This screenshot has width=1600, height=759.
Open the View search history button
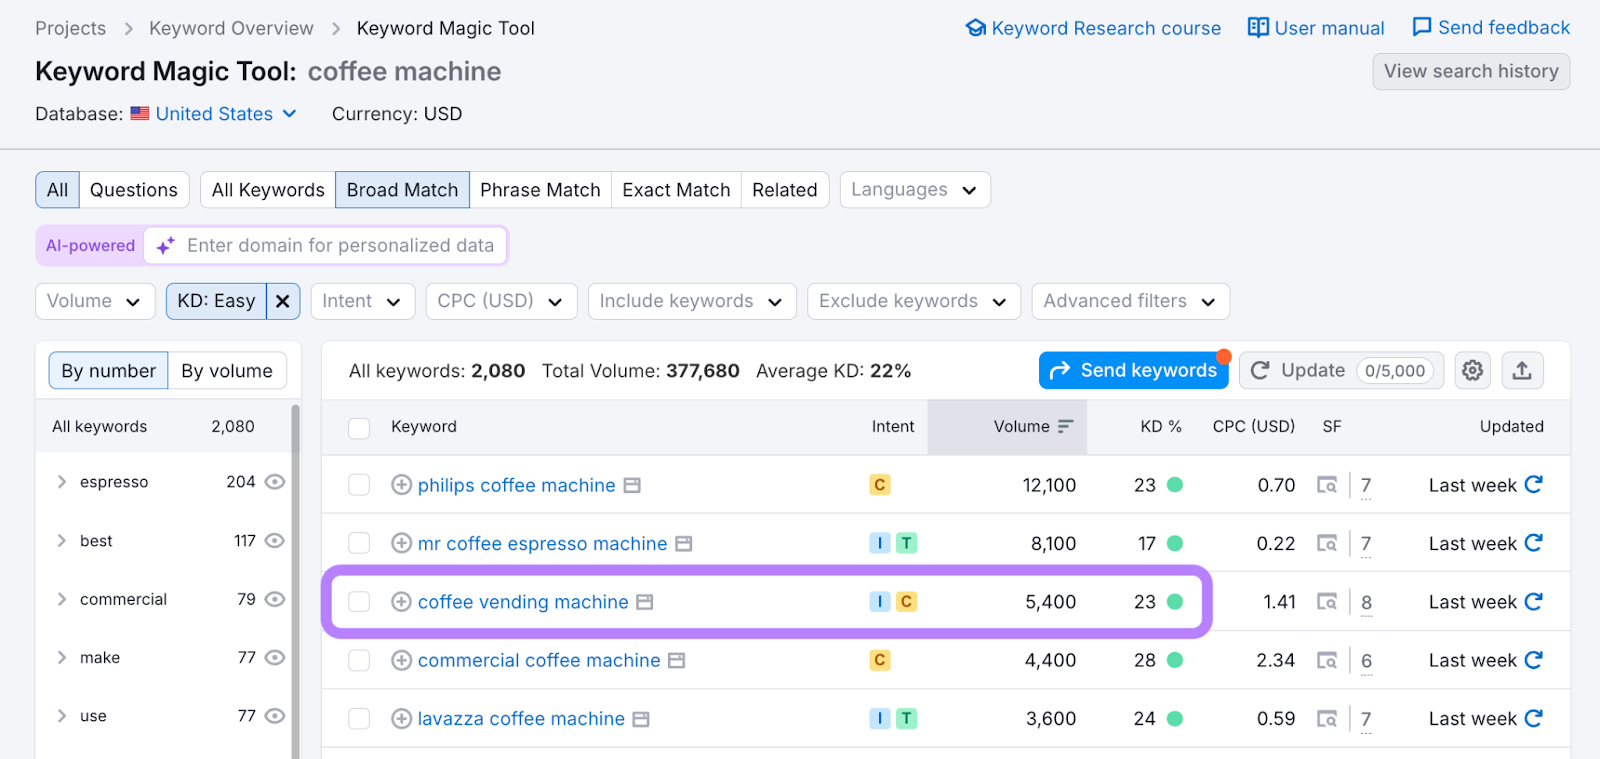[1470, 72]
